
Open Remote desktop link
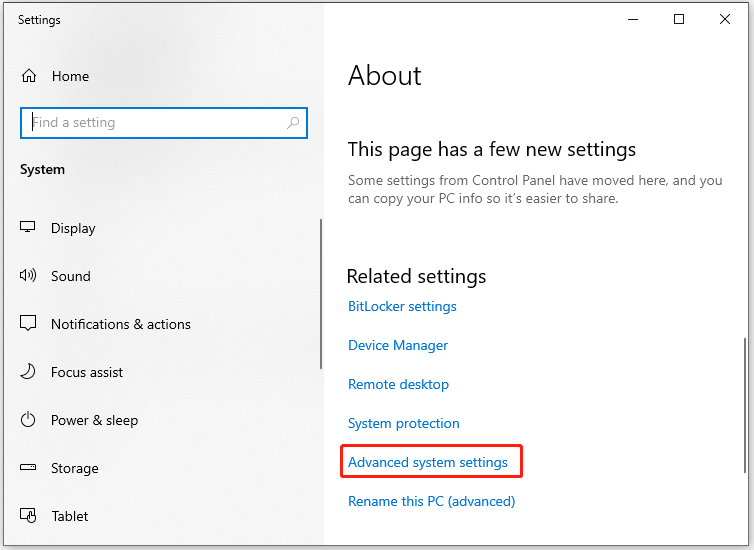(x=398, y=384)
